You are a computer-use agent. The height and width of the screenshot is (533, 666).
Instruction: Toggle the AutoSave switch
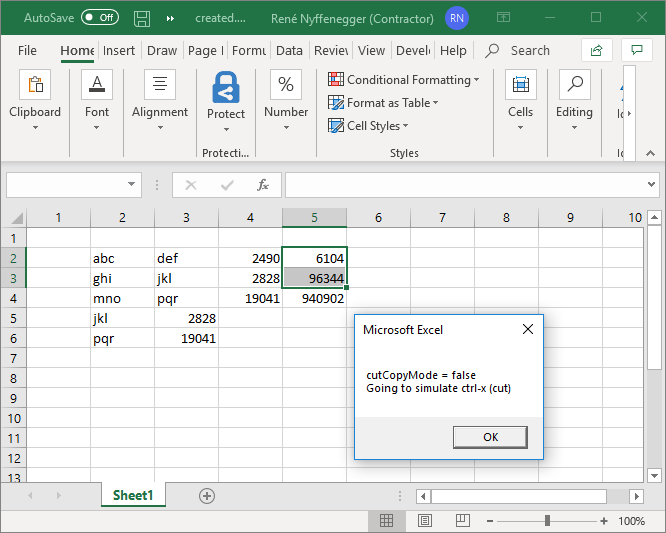click(x=99, y=18)
